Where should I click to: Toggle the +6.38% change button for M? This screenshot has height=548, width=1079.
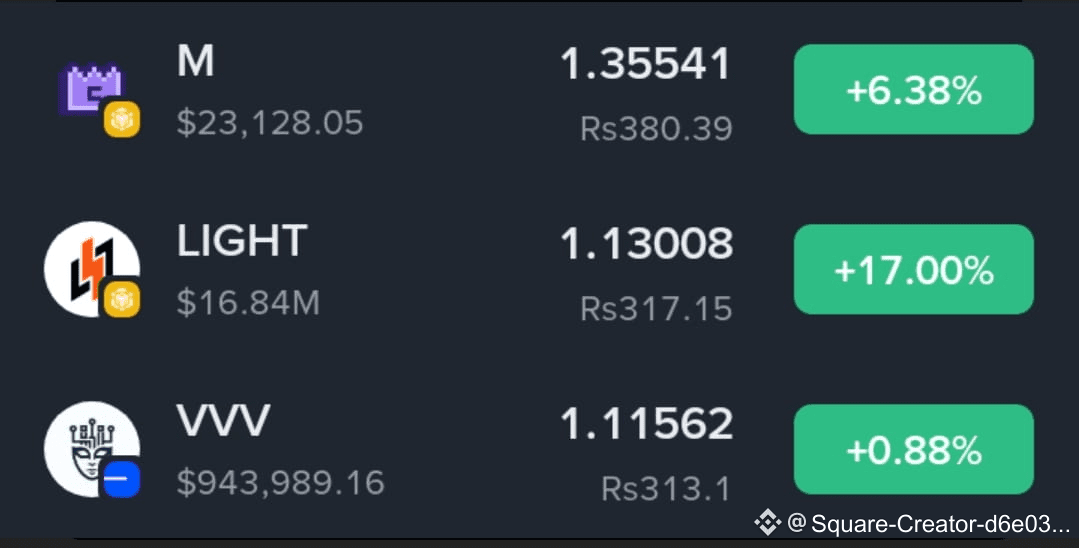pos(914,89)
